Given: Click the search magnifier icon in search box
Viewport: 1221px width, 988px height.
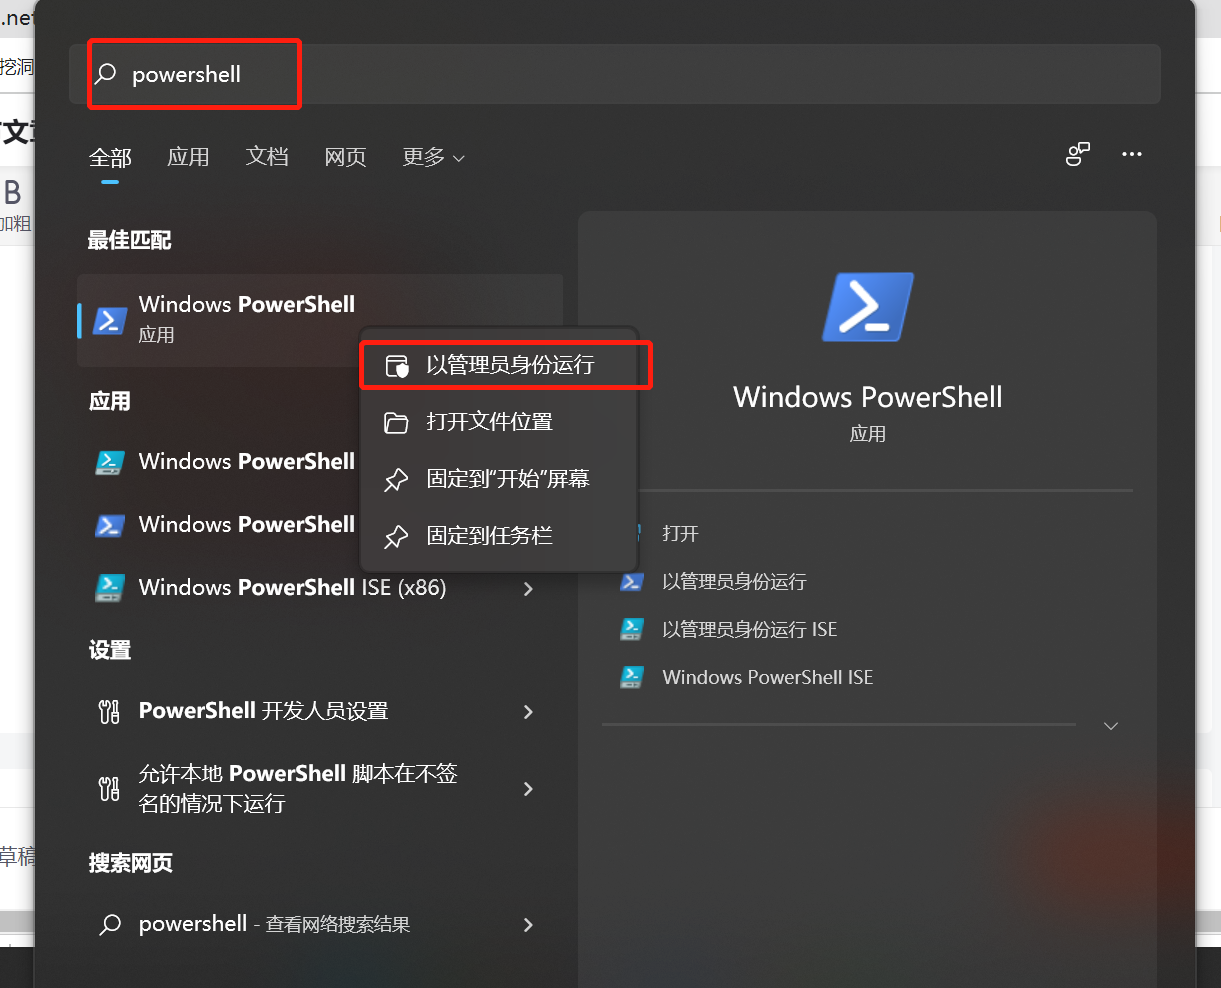Looking at the screenshot, I should pyautogui.click(x=105, y=73).
